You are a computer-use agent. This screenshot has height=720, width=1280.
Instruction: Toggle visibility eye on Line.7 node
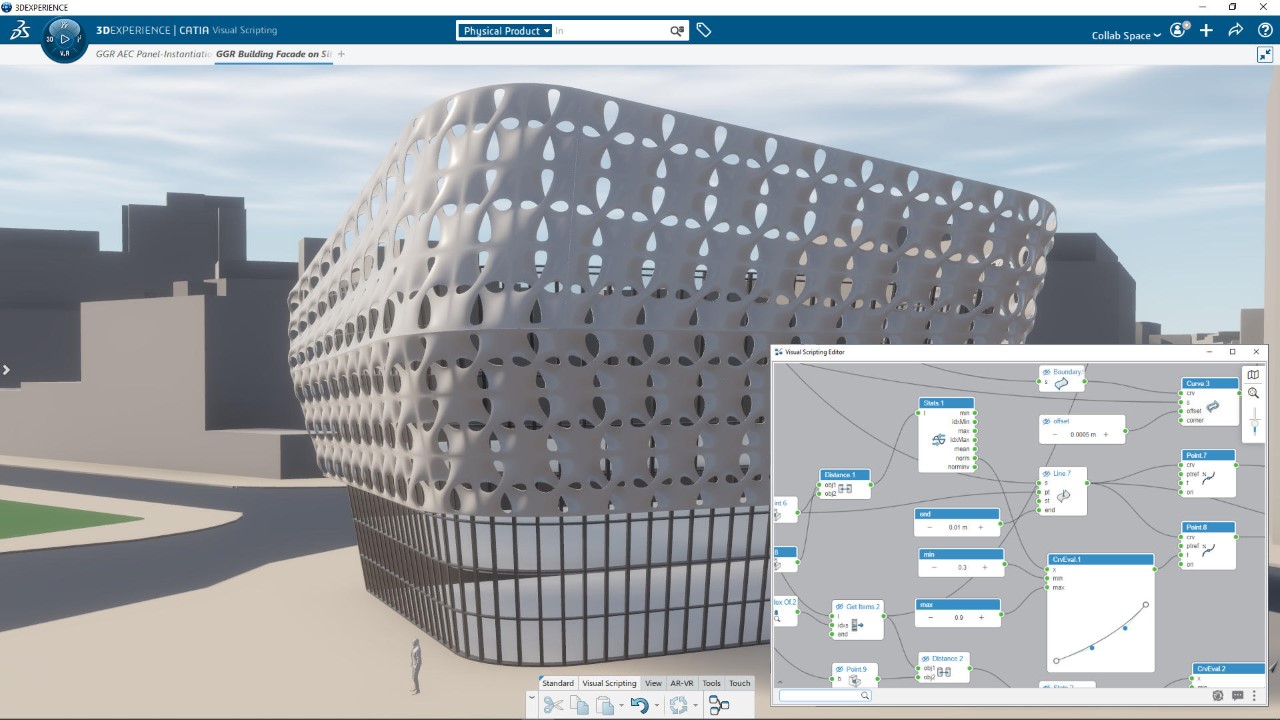point(1047,473)
